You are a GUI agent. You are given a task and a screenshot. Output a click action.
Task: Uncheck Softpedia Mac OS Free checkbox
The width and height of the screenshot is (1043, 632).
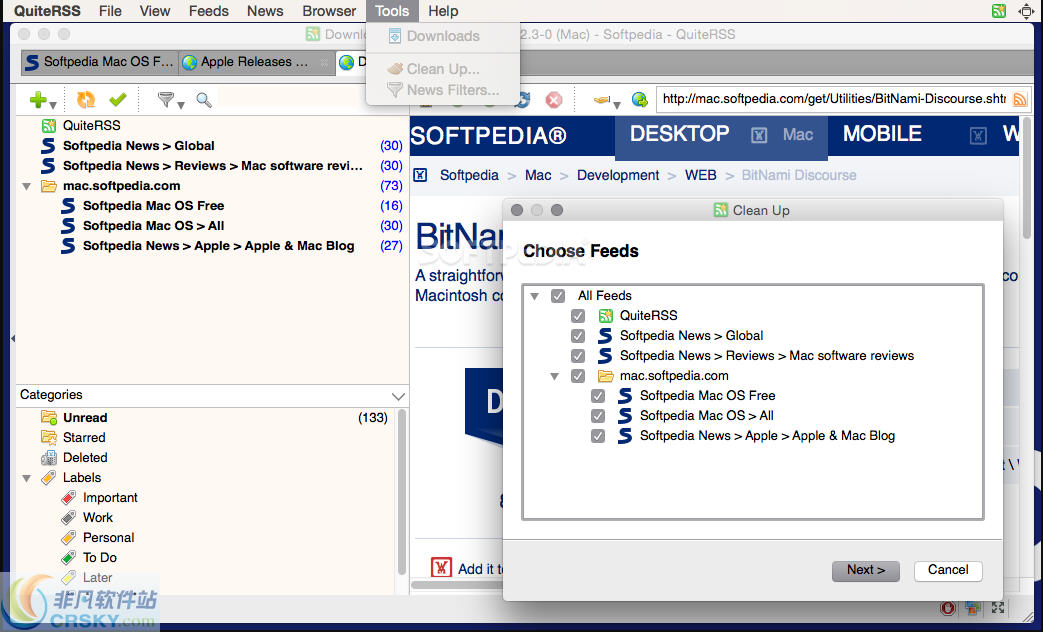click(598, 396)
